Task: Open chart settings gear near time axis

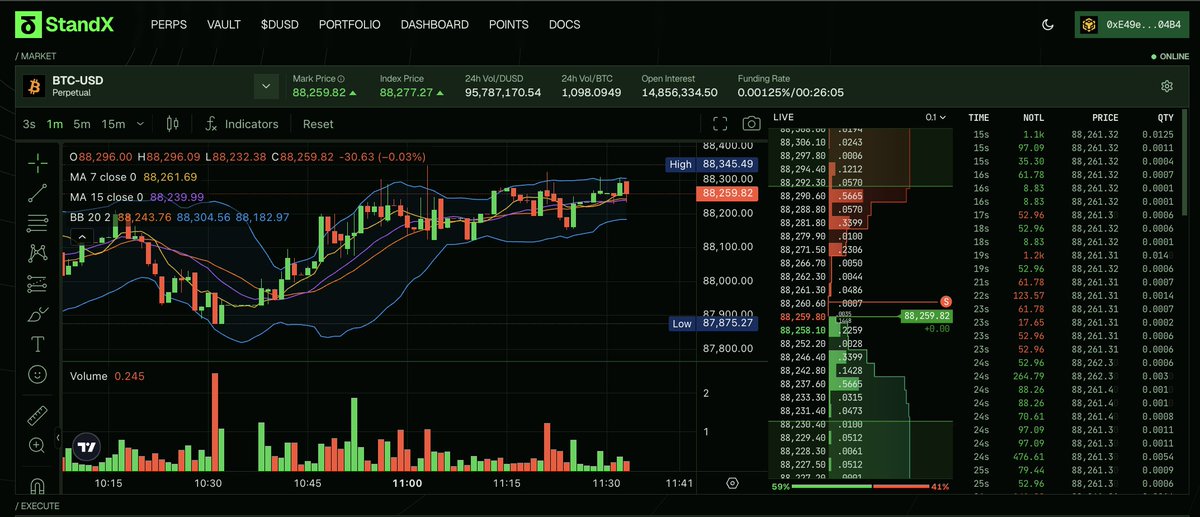Action: coord(733,484)
